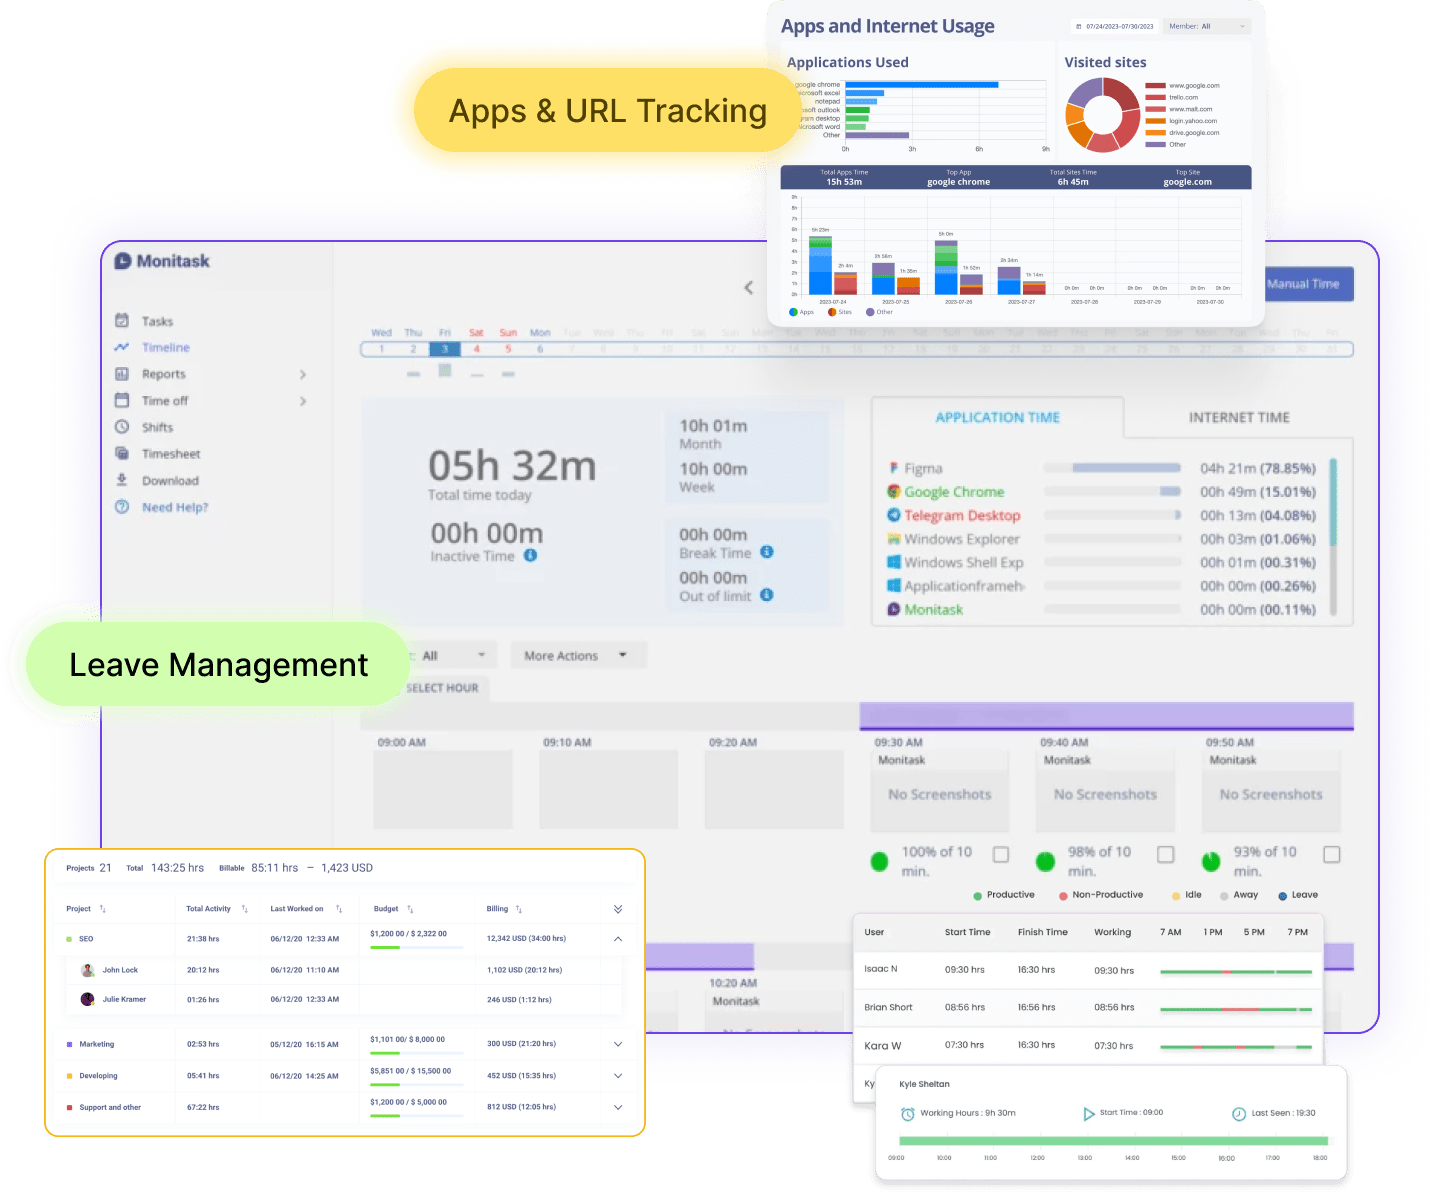This screenshot has height=1196, width=1436.
Task: Click the 09:30 AM No Screenshots thumbnail
Action: click(939, 794)
